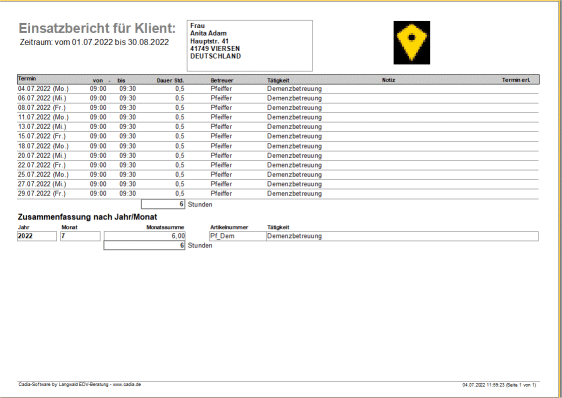Click the www.cadia.de footer link
562x398 pixels.
click(x=127, y=384)
